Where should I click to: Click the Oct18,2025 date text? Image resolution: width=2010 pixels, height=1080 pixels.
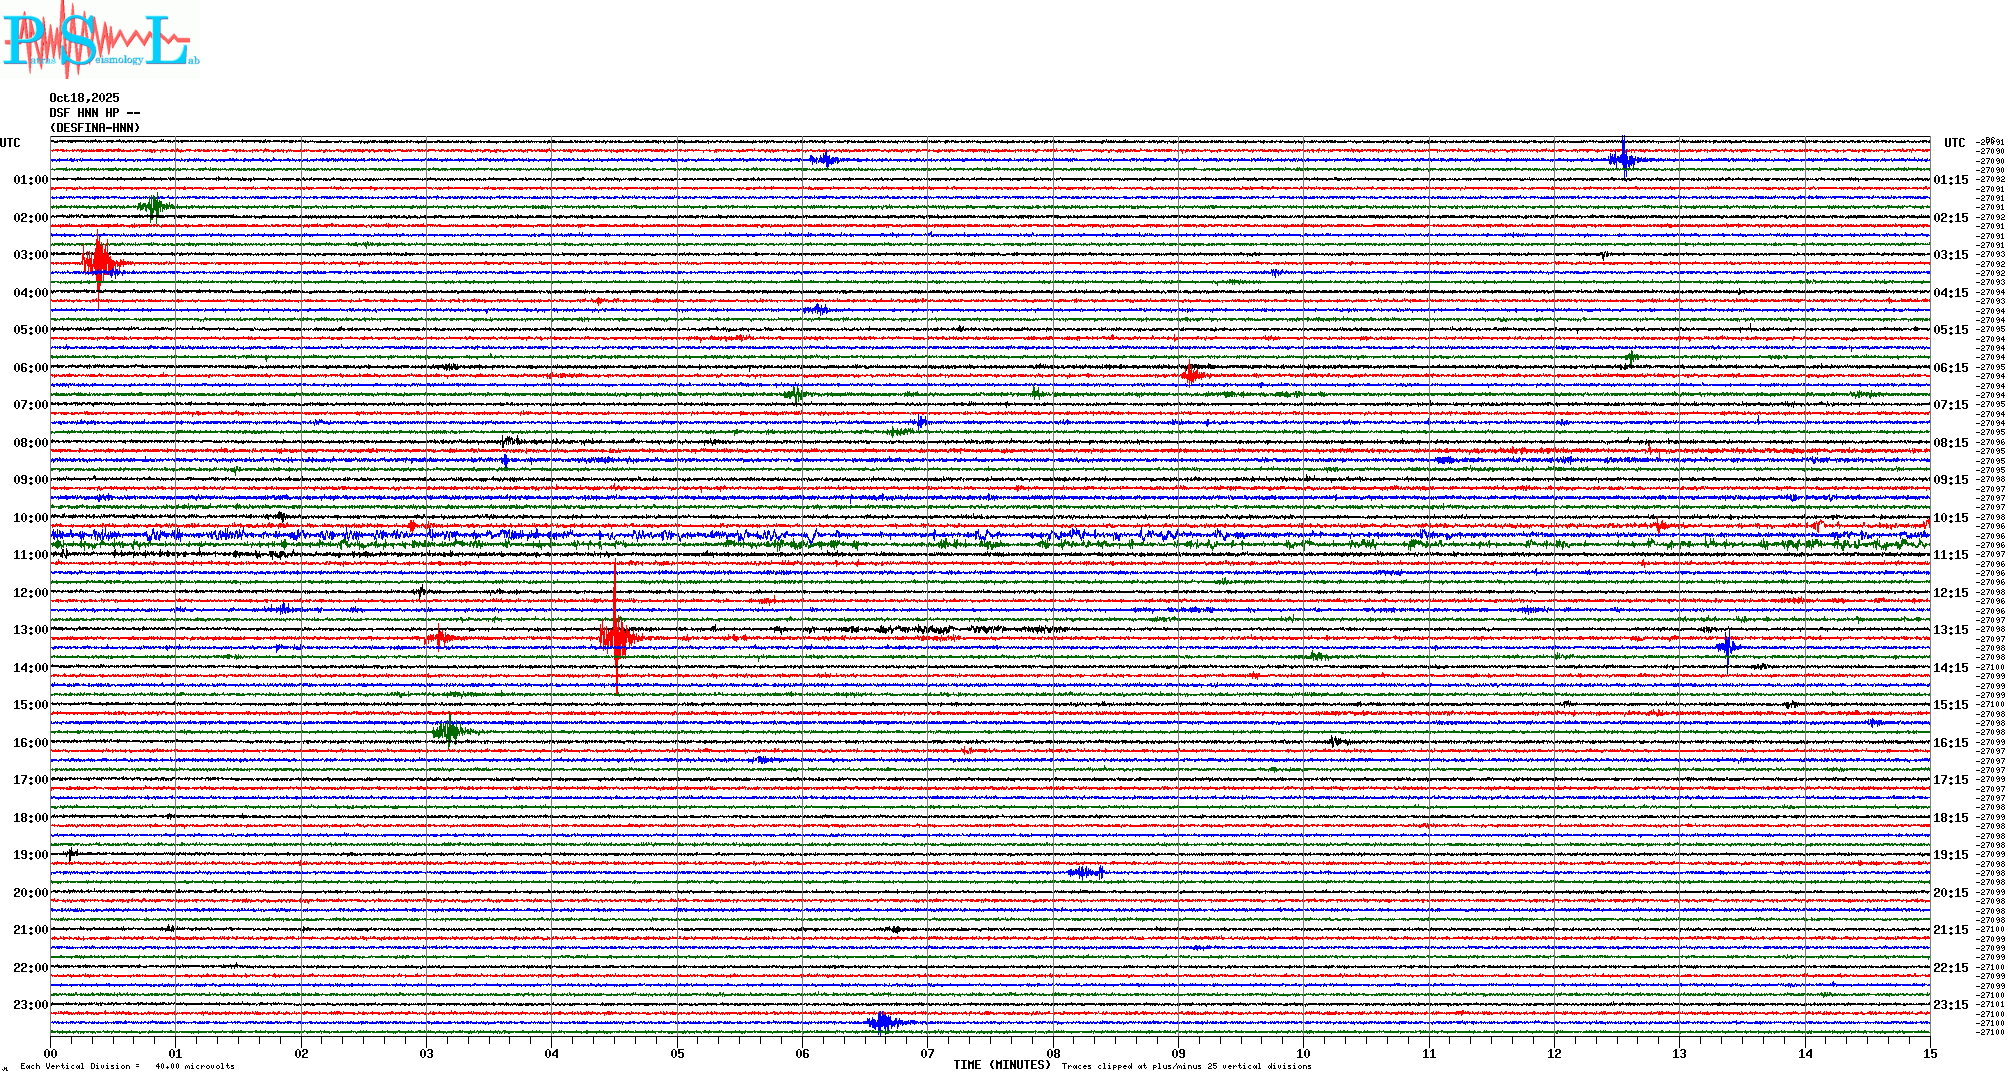84,98
